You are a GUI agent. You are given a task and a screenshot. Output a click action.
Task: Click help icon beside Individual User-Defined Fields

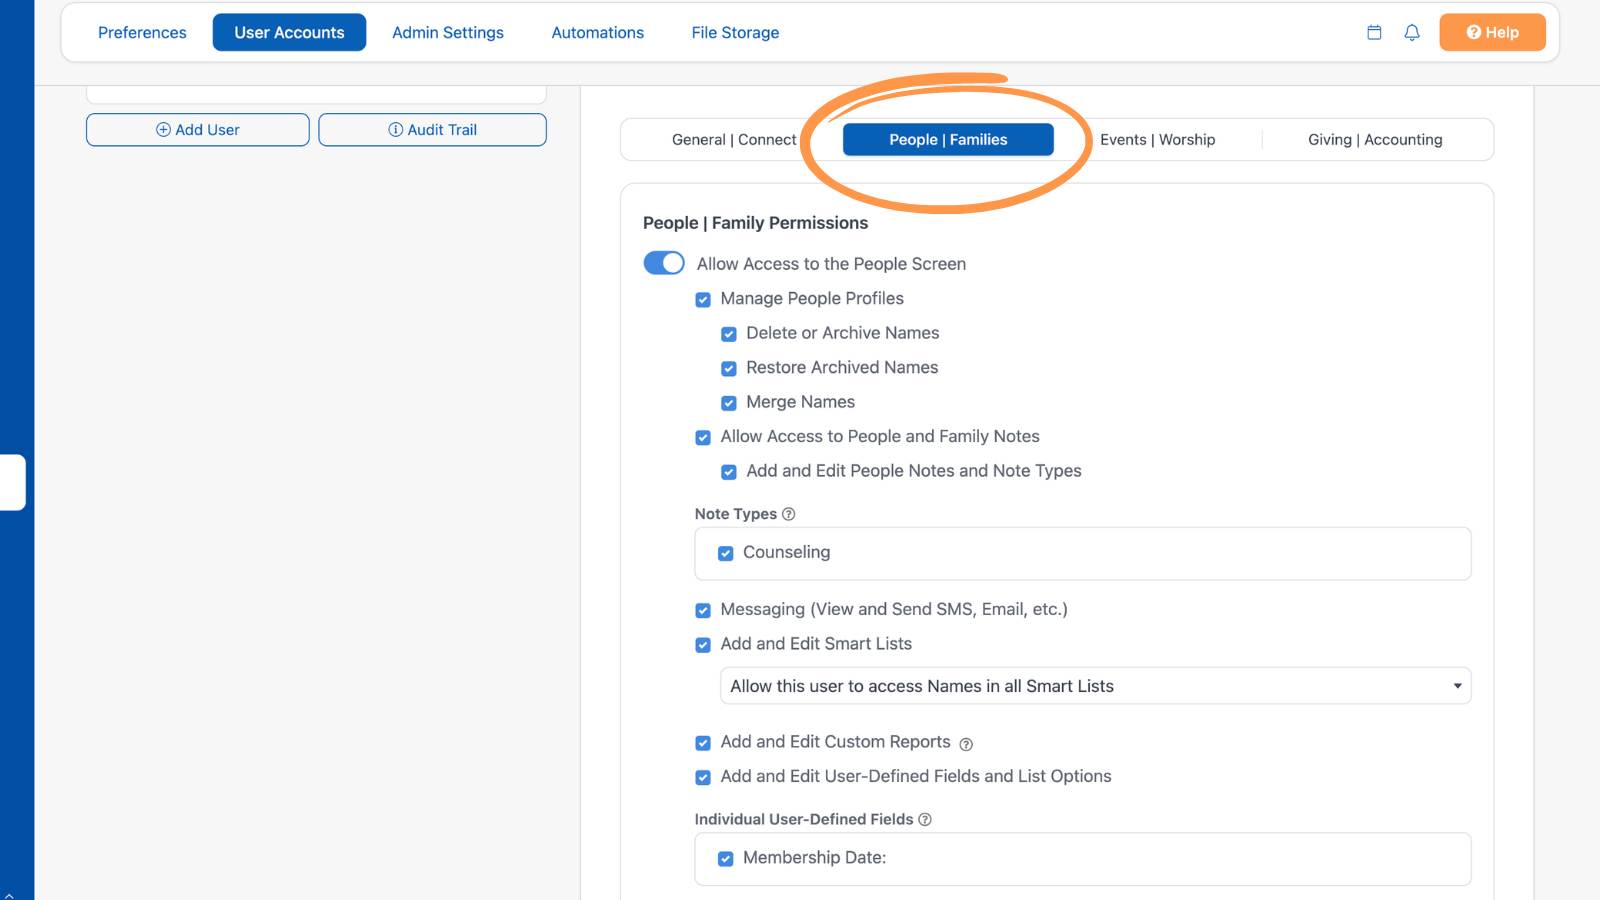(x=925, y=819)
